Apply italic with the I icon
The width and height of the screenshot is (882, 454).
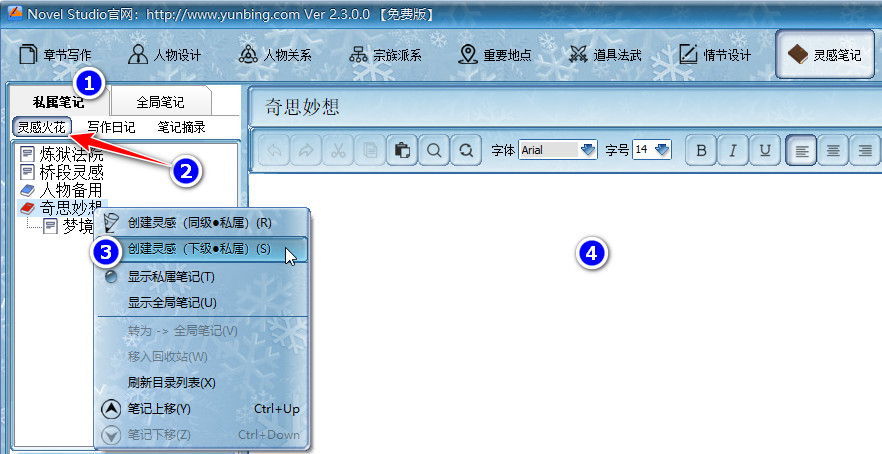tap(734, 150)
